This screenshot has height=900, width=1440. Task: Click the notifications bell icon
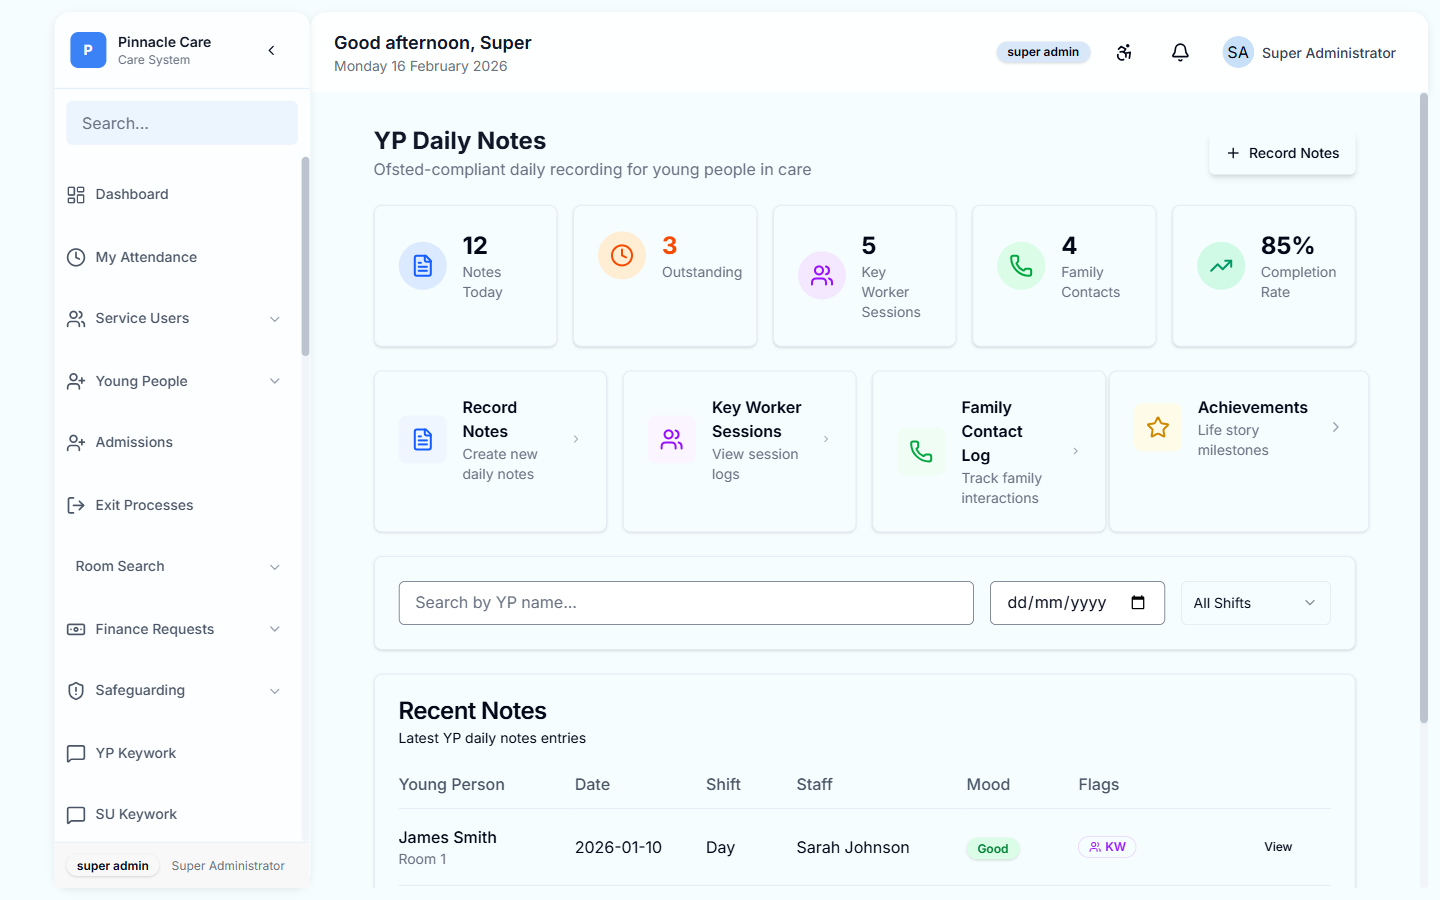(1180, 52)
